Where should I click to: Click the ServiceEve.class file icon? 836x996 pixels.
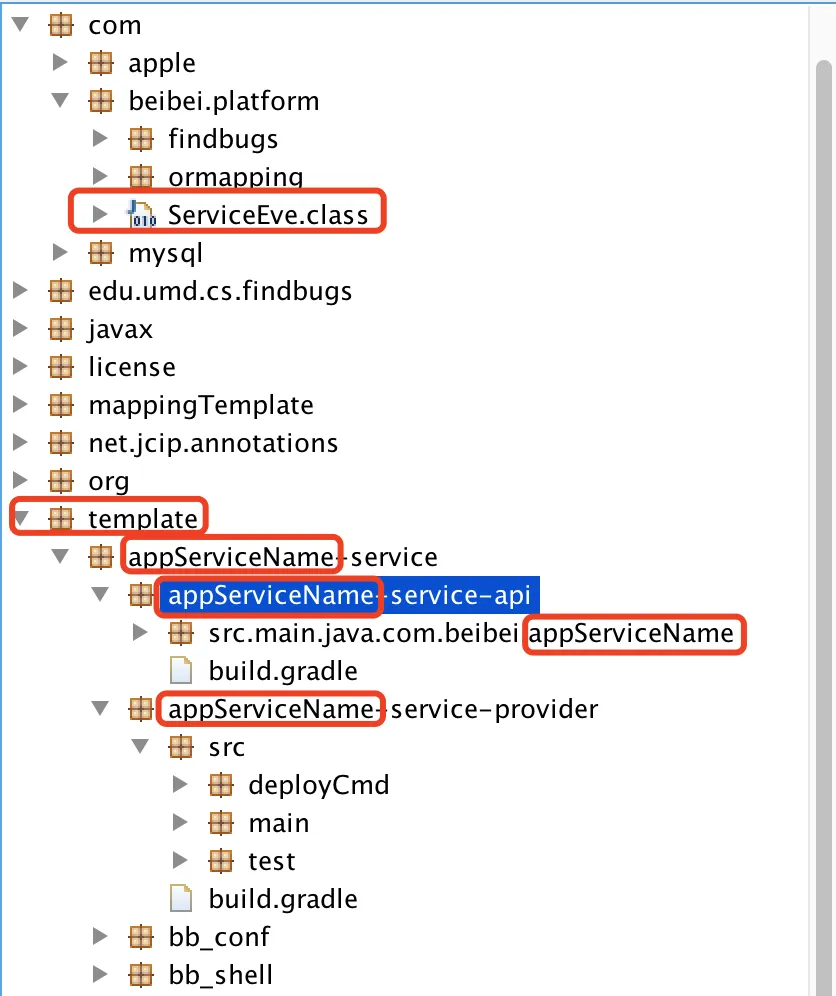tap(142, 215)
